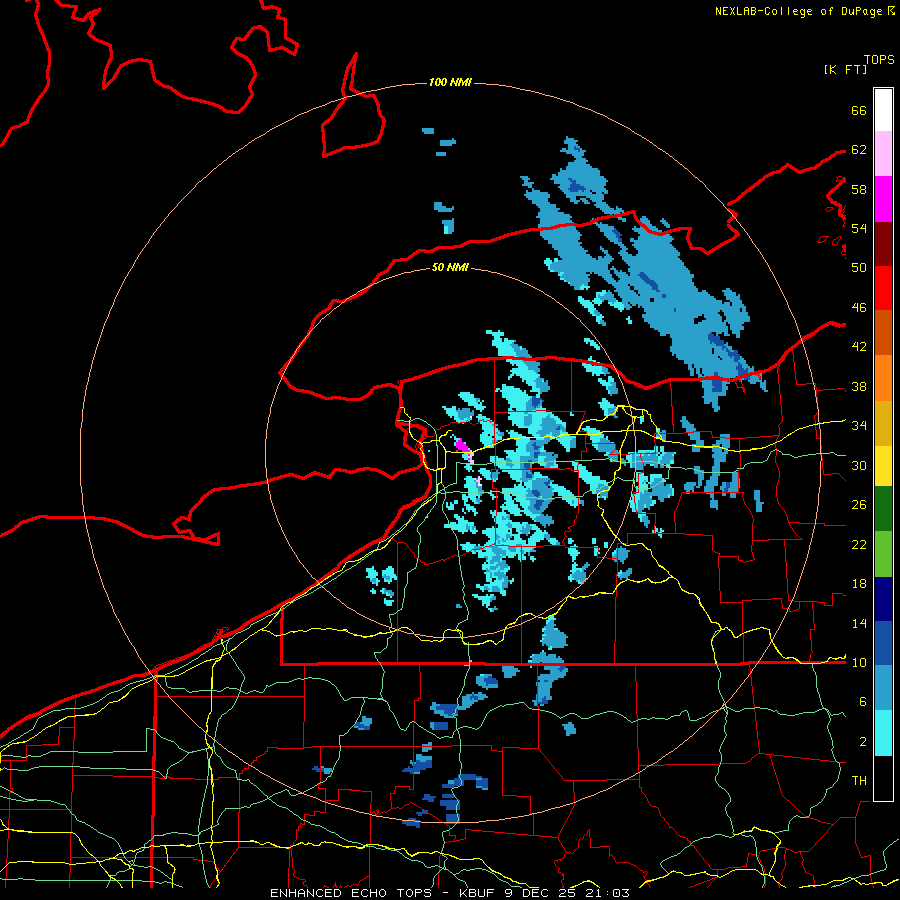Click the '58' legend value

click(x=859, y=189)
